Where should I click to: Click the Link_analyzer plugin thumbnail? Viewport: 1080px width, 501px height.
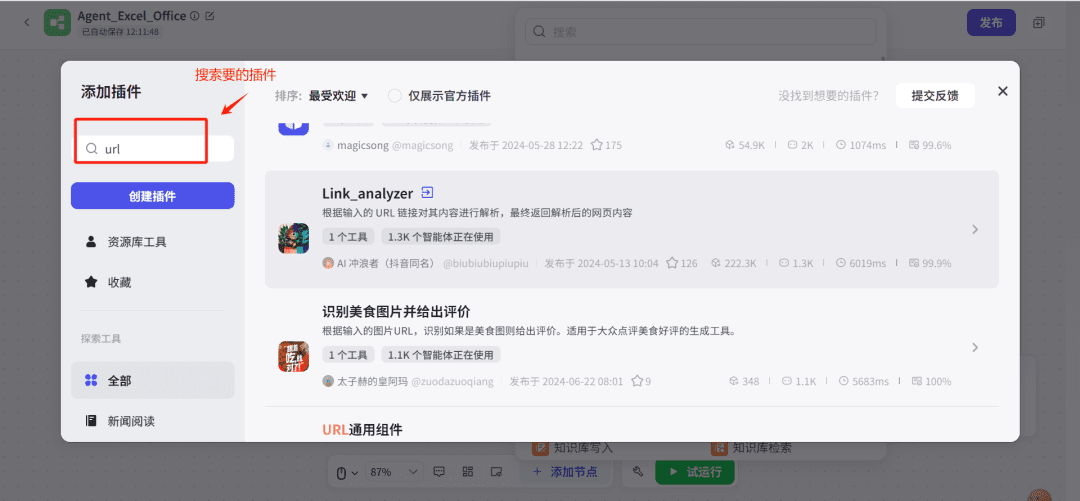click(x=293, y=238)
